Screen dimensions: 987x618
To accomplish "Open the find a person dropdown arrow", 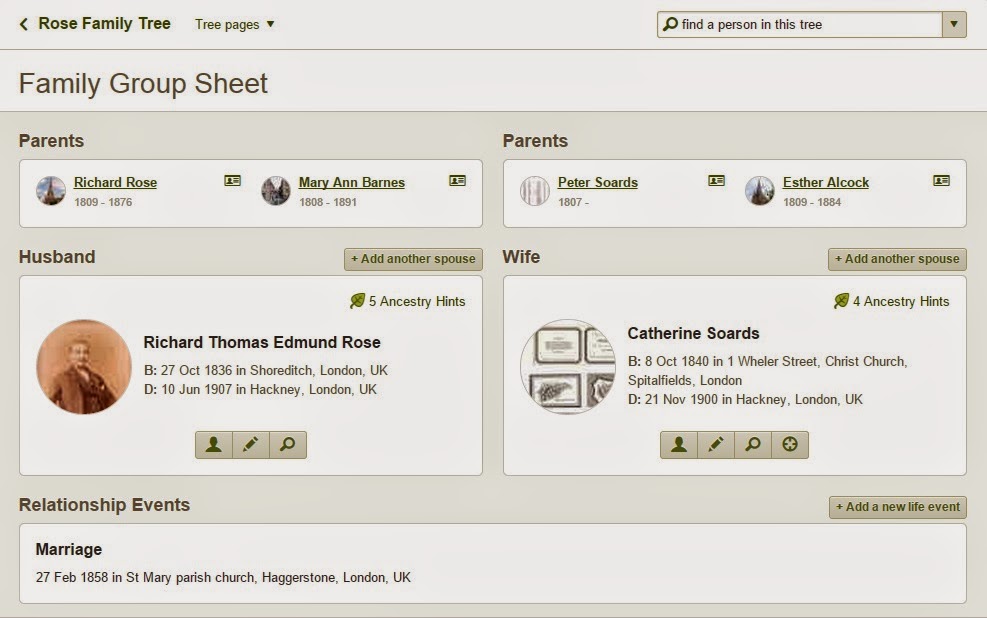I will click(954, 24).
